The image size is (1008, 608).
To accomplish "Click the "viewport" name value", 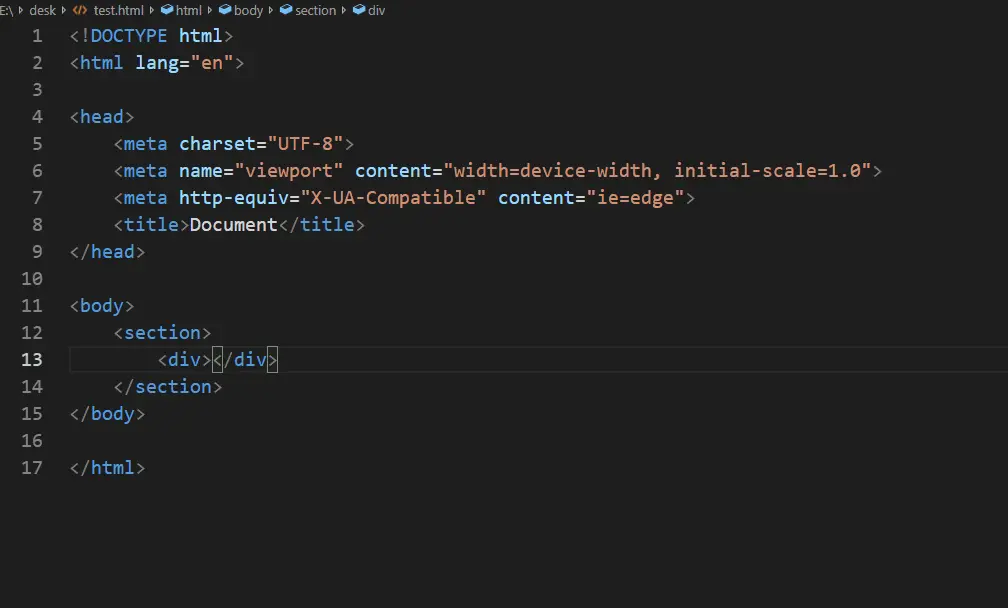I will [x=289, y=171].
